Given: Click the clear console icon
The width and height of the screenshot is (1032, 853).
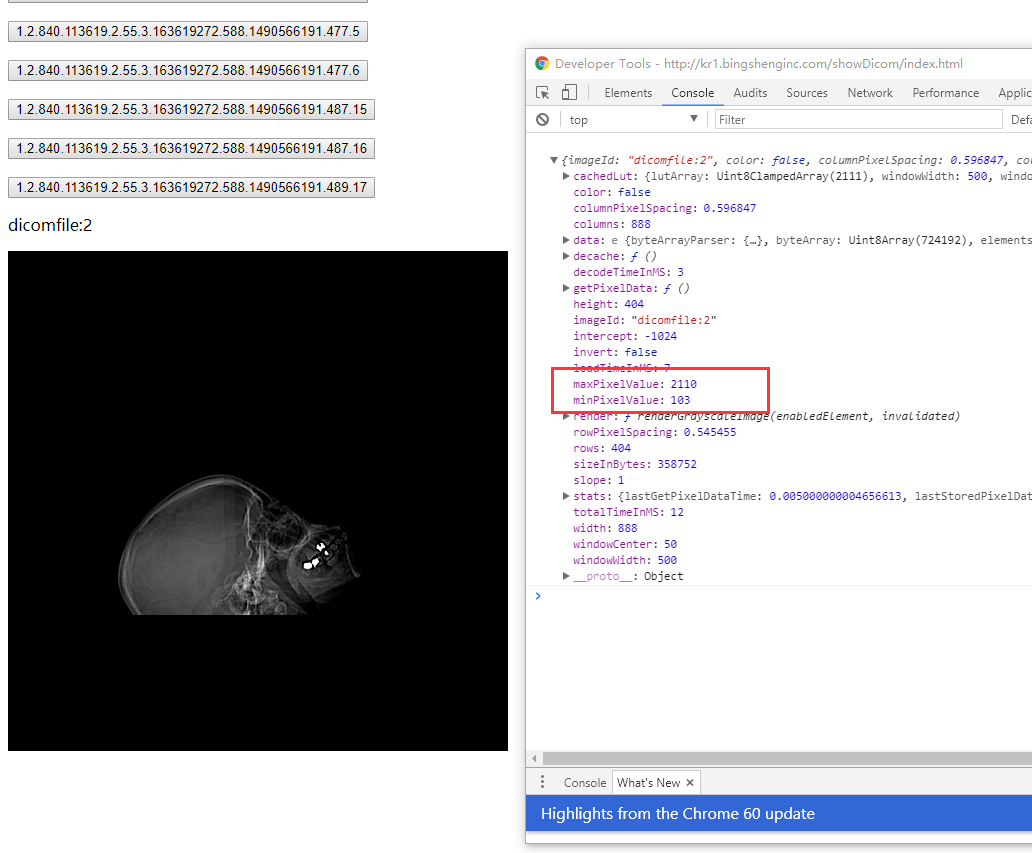Looking at the screenshot, I should coord(541,119).
